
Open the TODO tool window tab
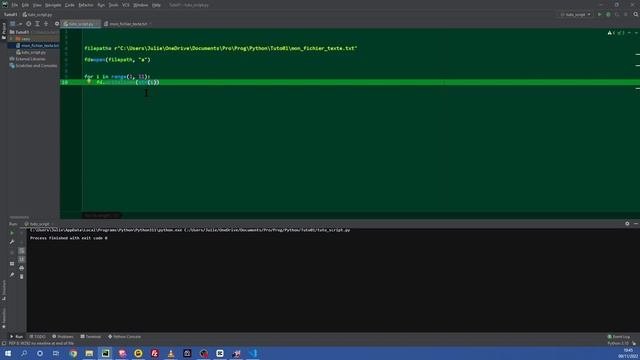coord(38,337)
